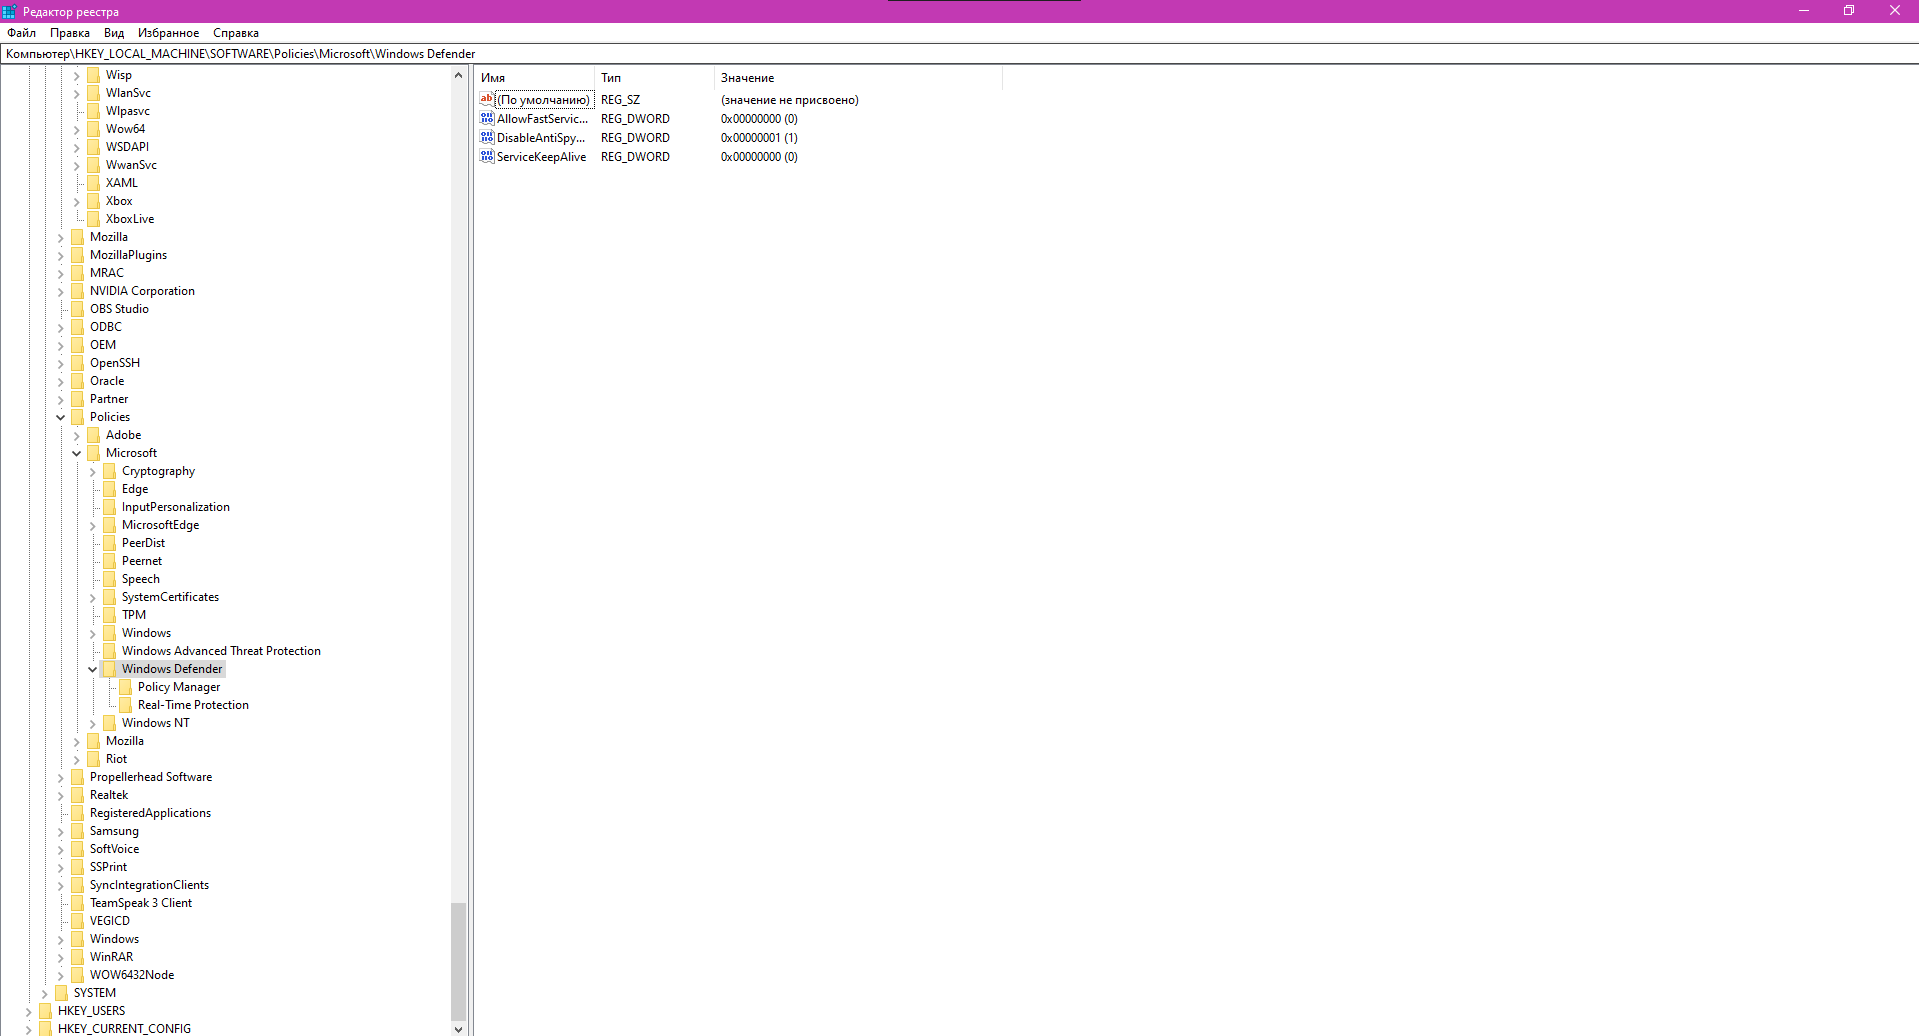Click the 0x00000001 (1) value cell
This screenshot has height=1036, width=1919.
click(759, 138)
